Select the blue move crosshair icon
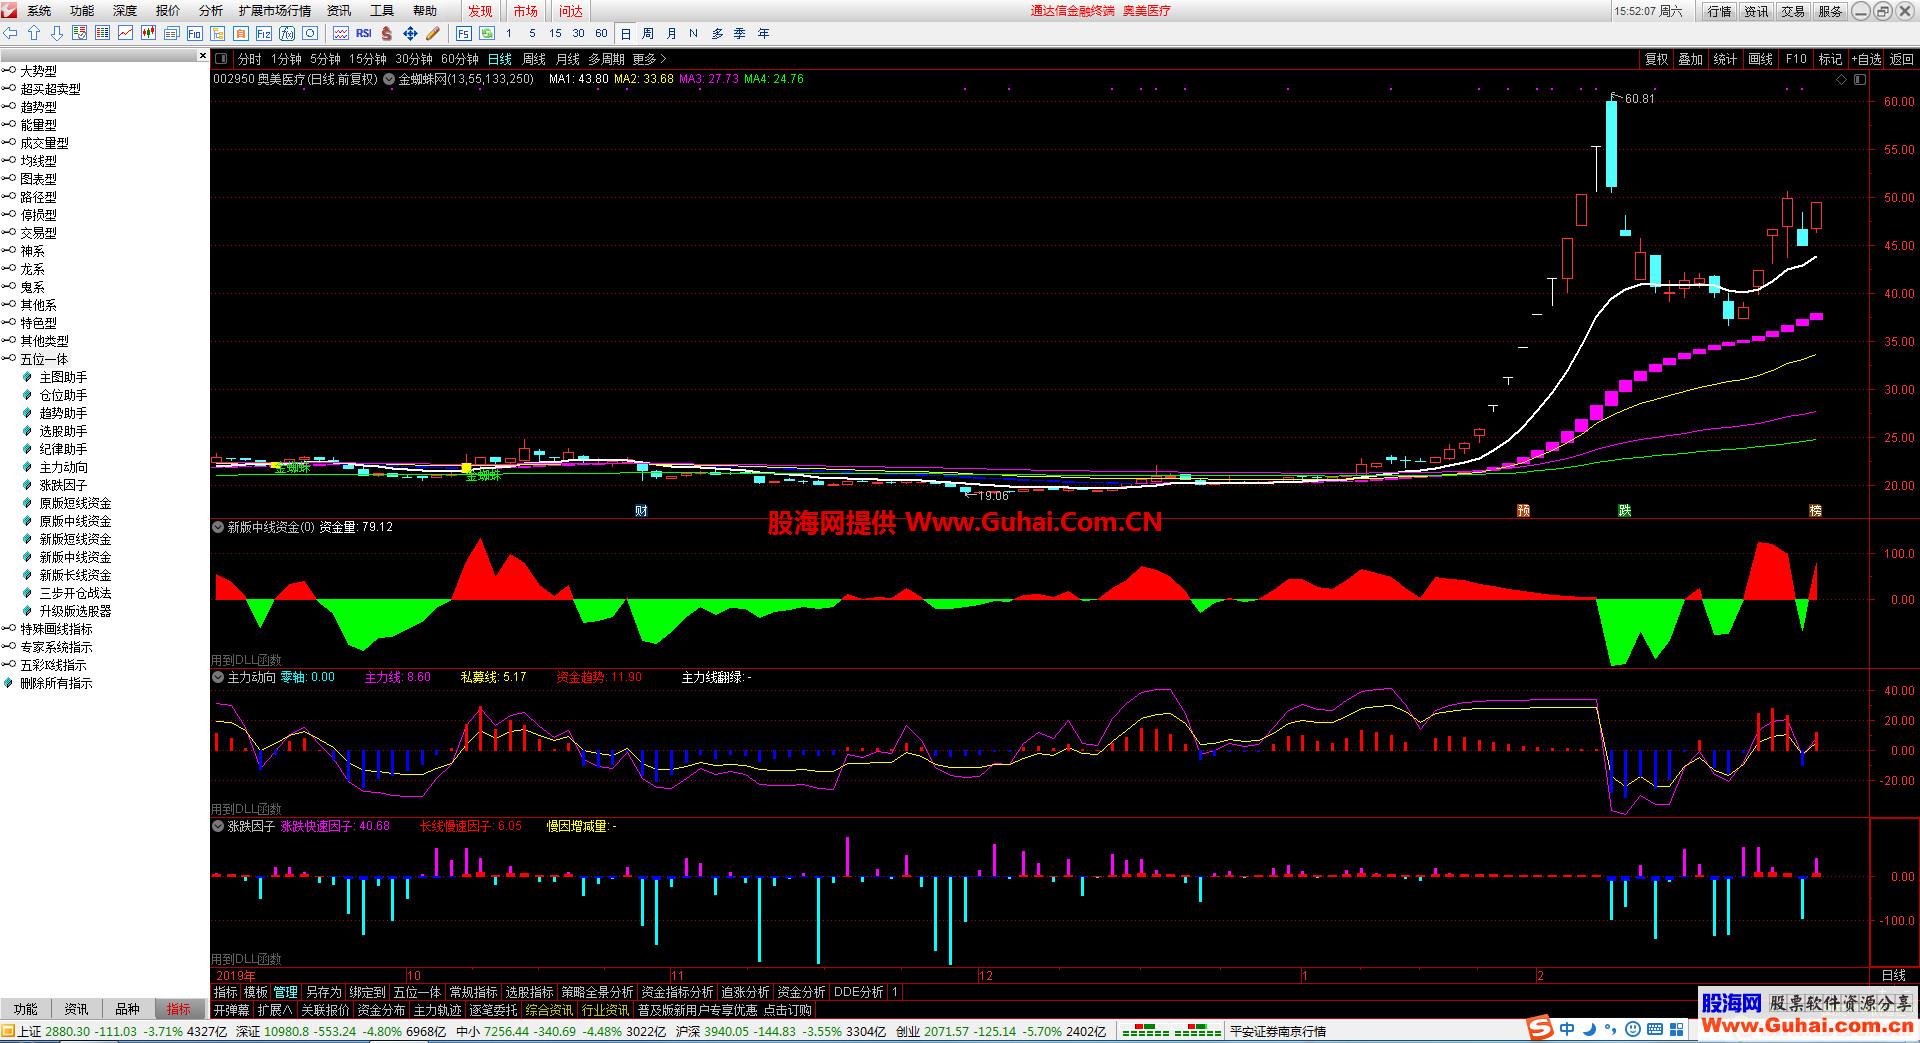This screenshot has height=1043, width=1920. coord(410,33)
